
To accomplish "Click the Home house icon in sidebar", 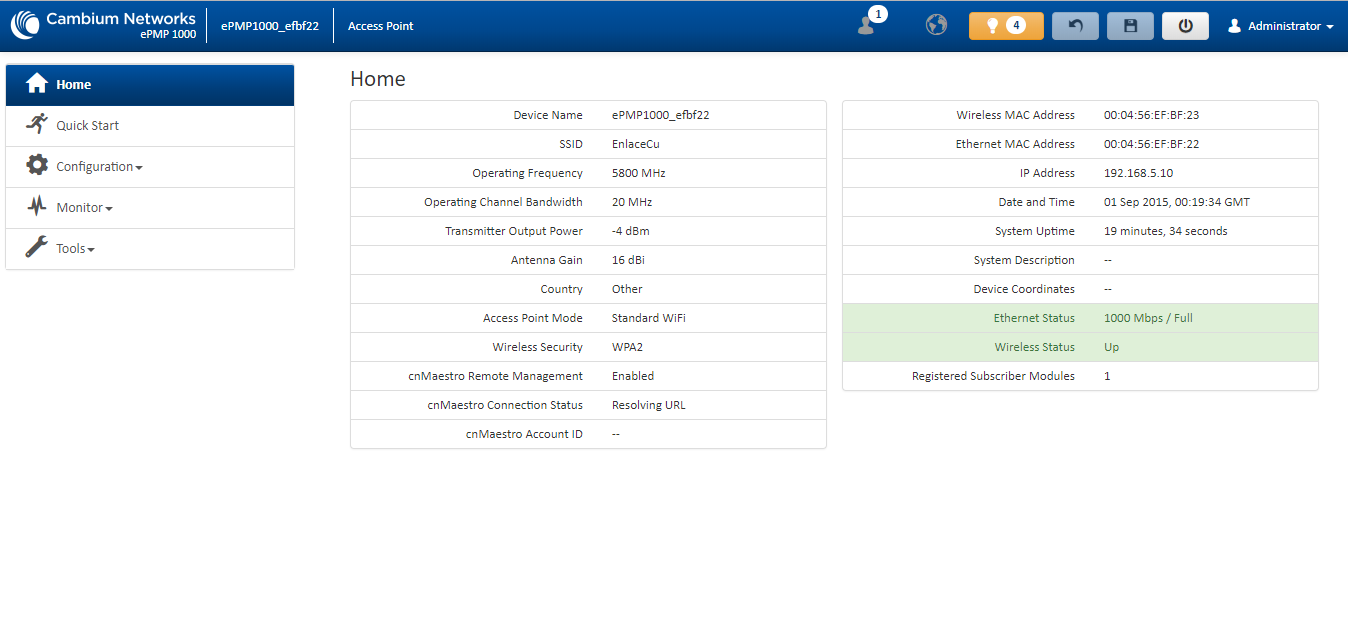I will [x=37, y=84].
